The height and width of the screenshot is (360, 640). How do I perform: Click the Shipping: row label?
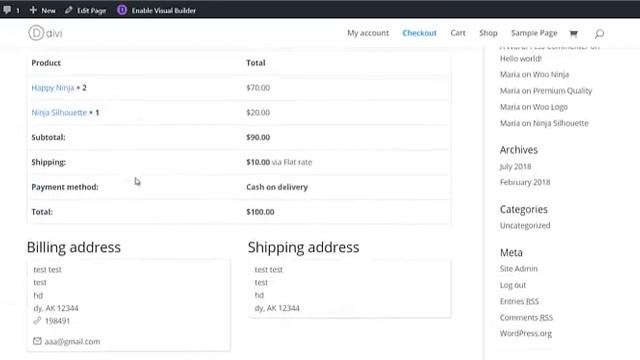(49, 162)
